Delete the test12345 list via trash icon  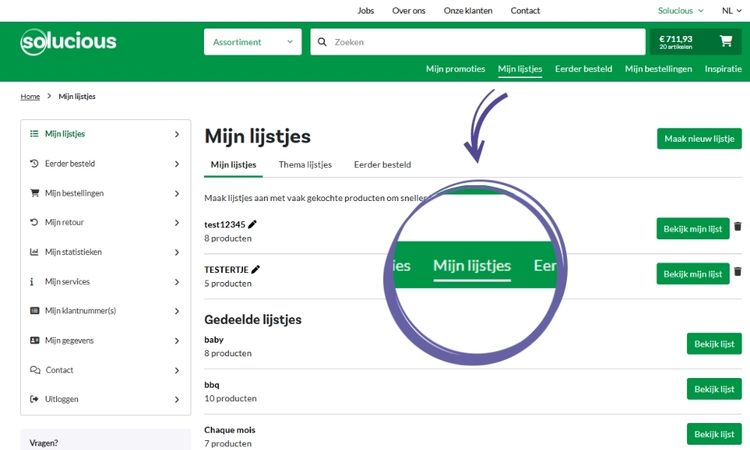(738, 227)
